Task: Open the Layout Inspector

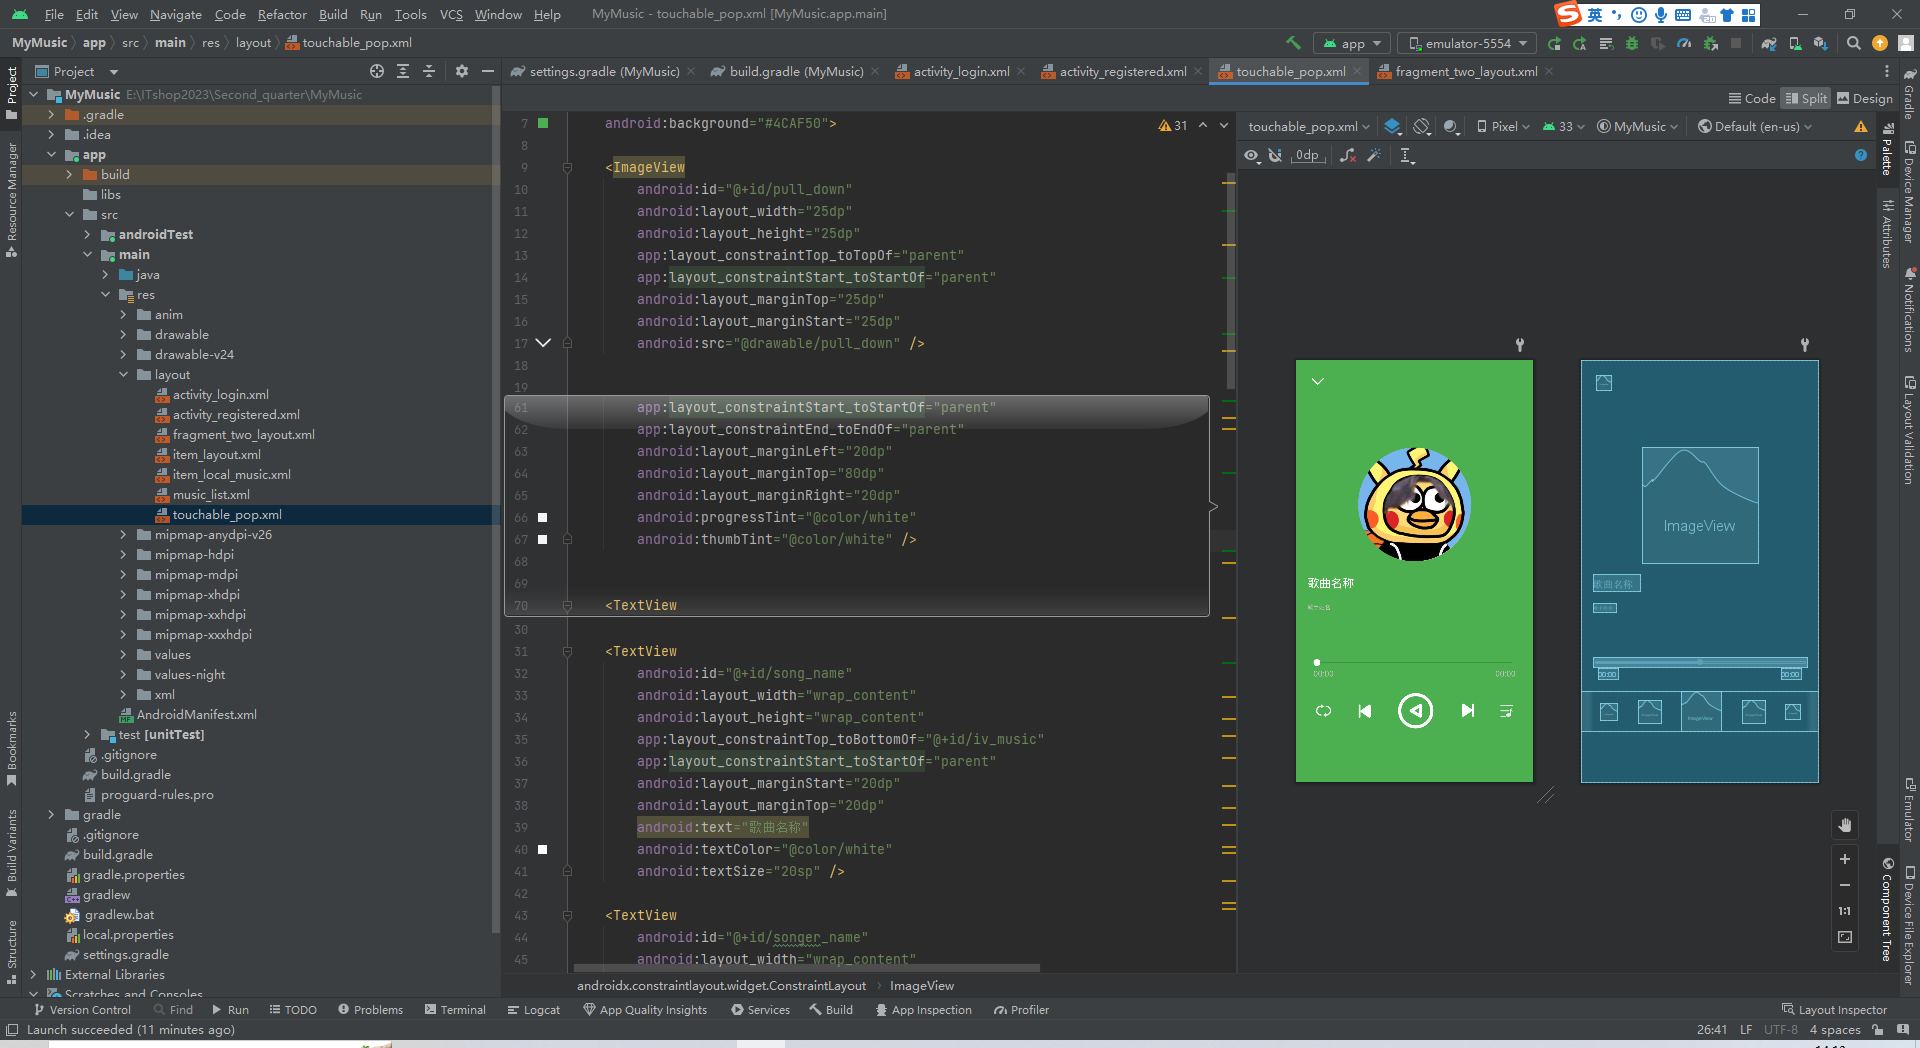Action: (1834, 1010)
